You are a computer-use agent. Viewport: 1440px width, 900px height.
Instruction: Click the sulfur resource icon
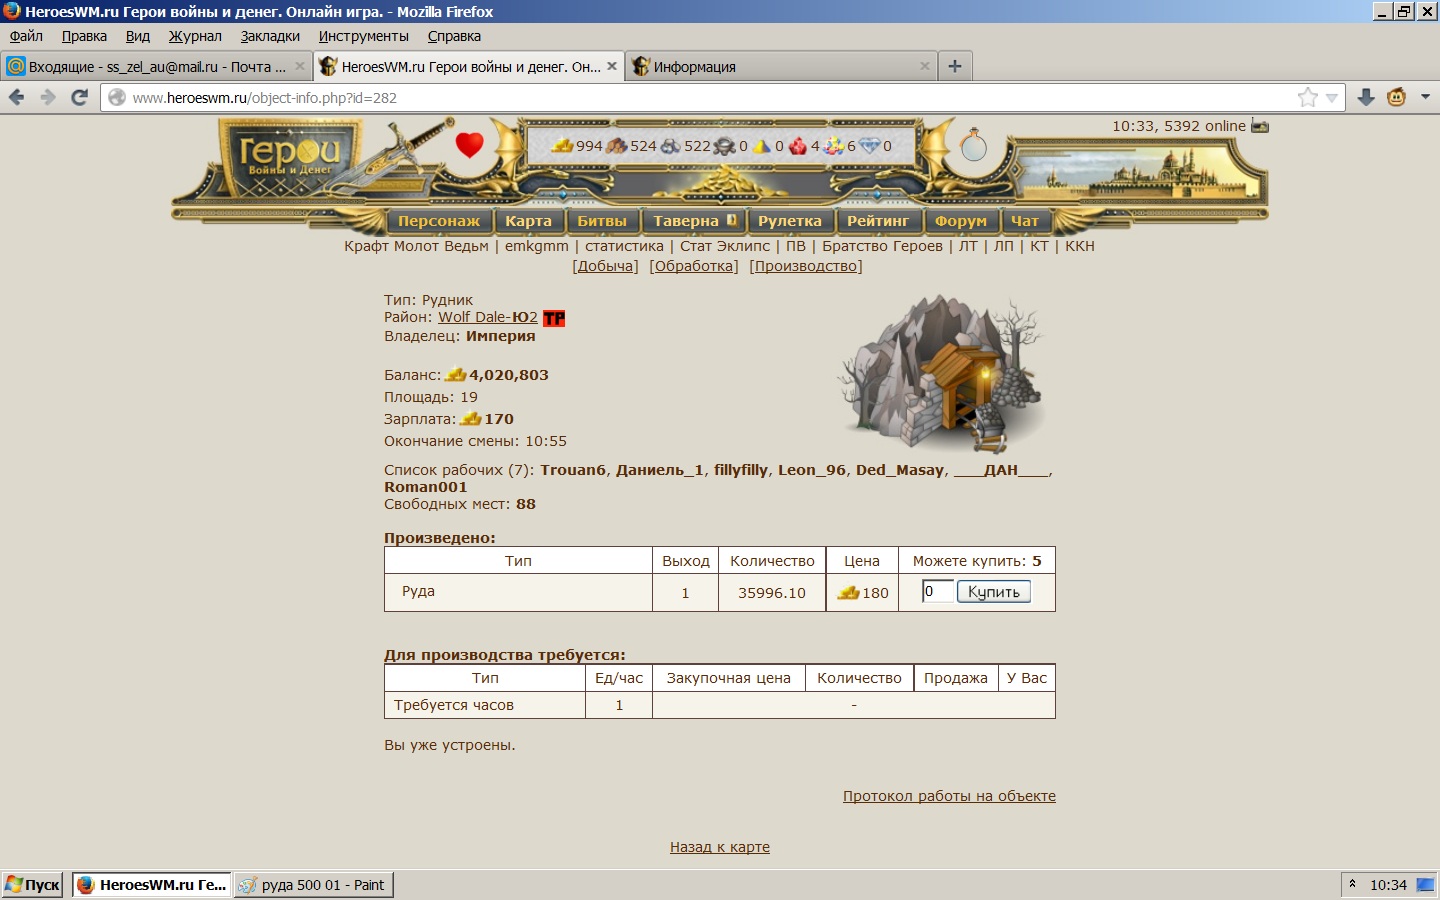762,146
